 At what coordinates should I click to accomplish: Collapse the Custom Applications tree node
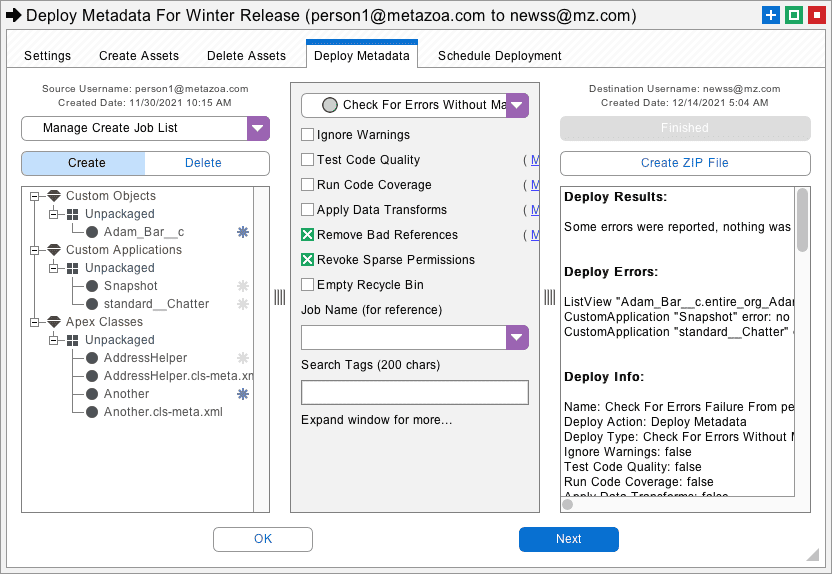click(36, 250)
